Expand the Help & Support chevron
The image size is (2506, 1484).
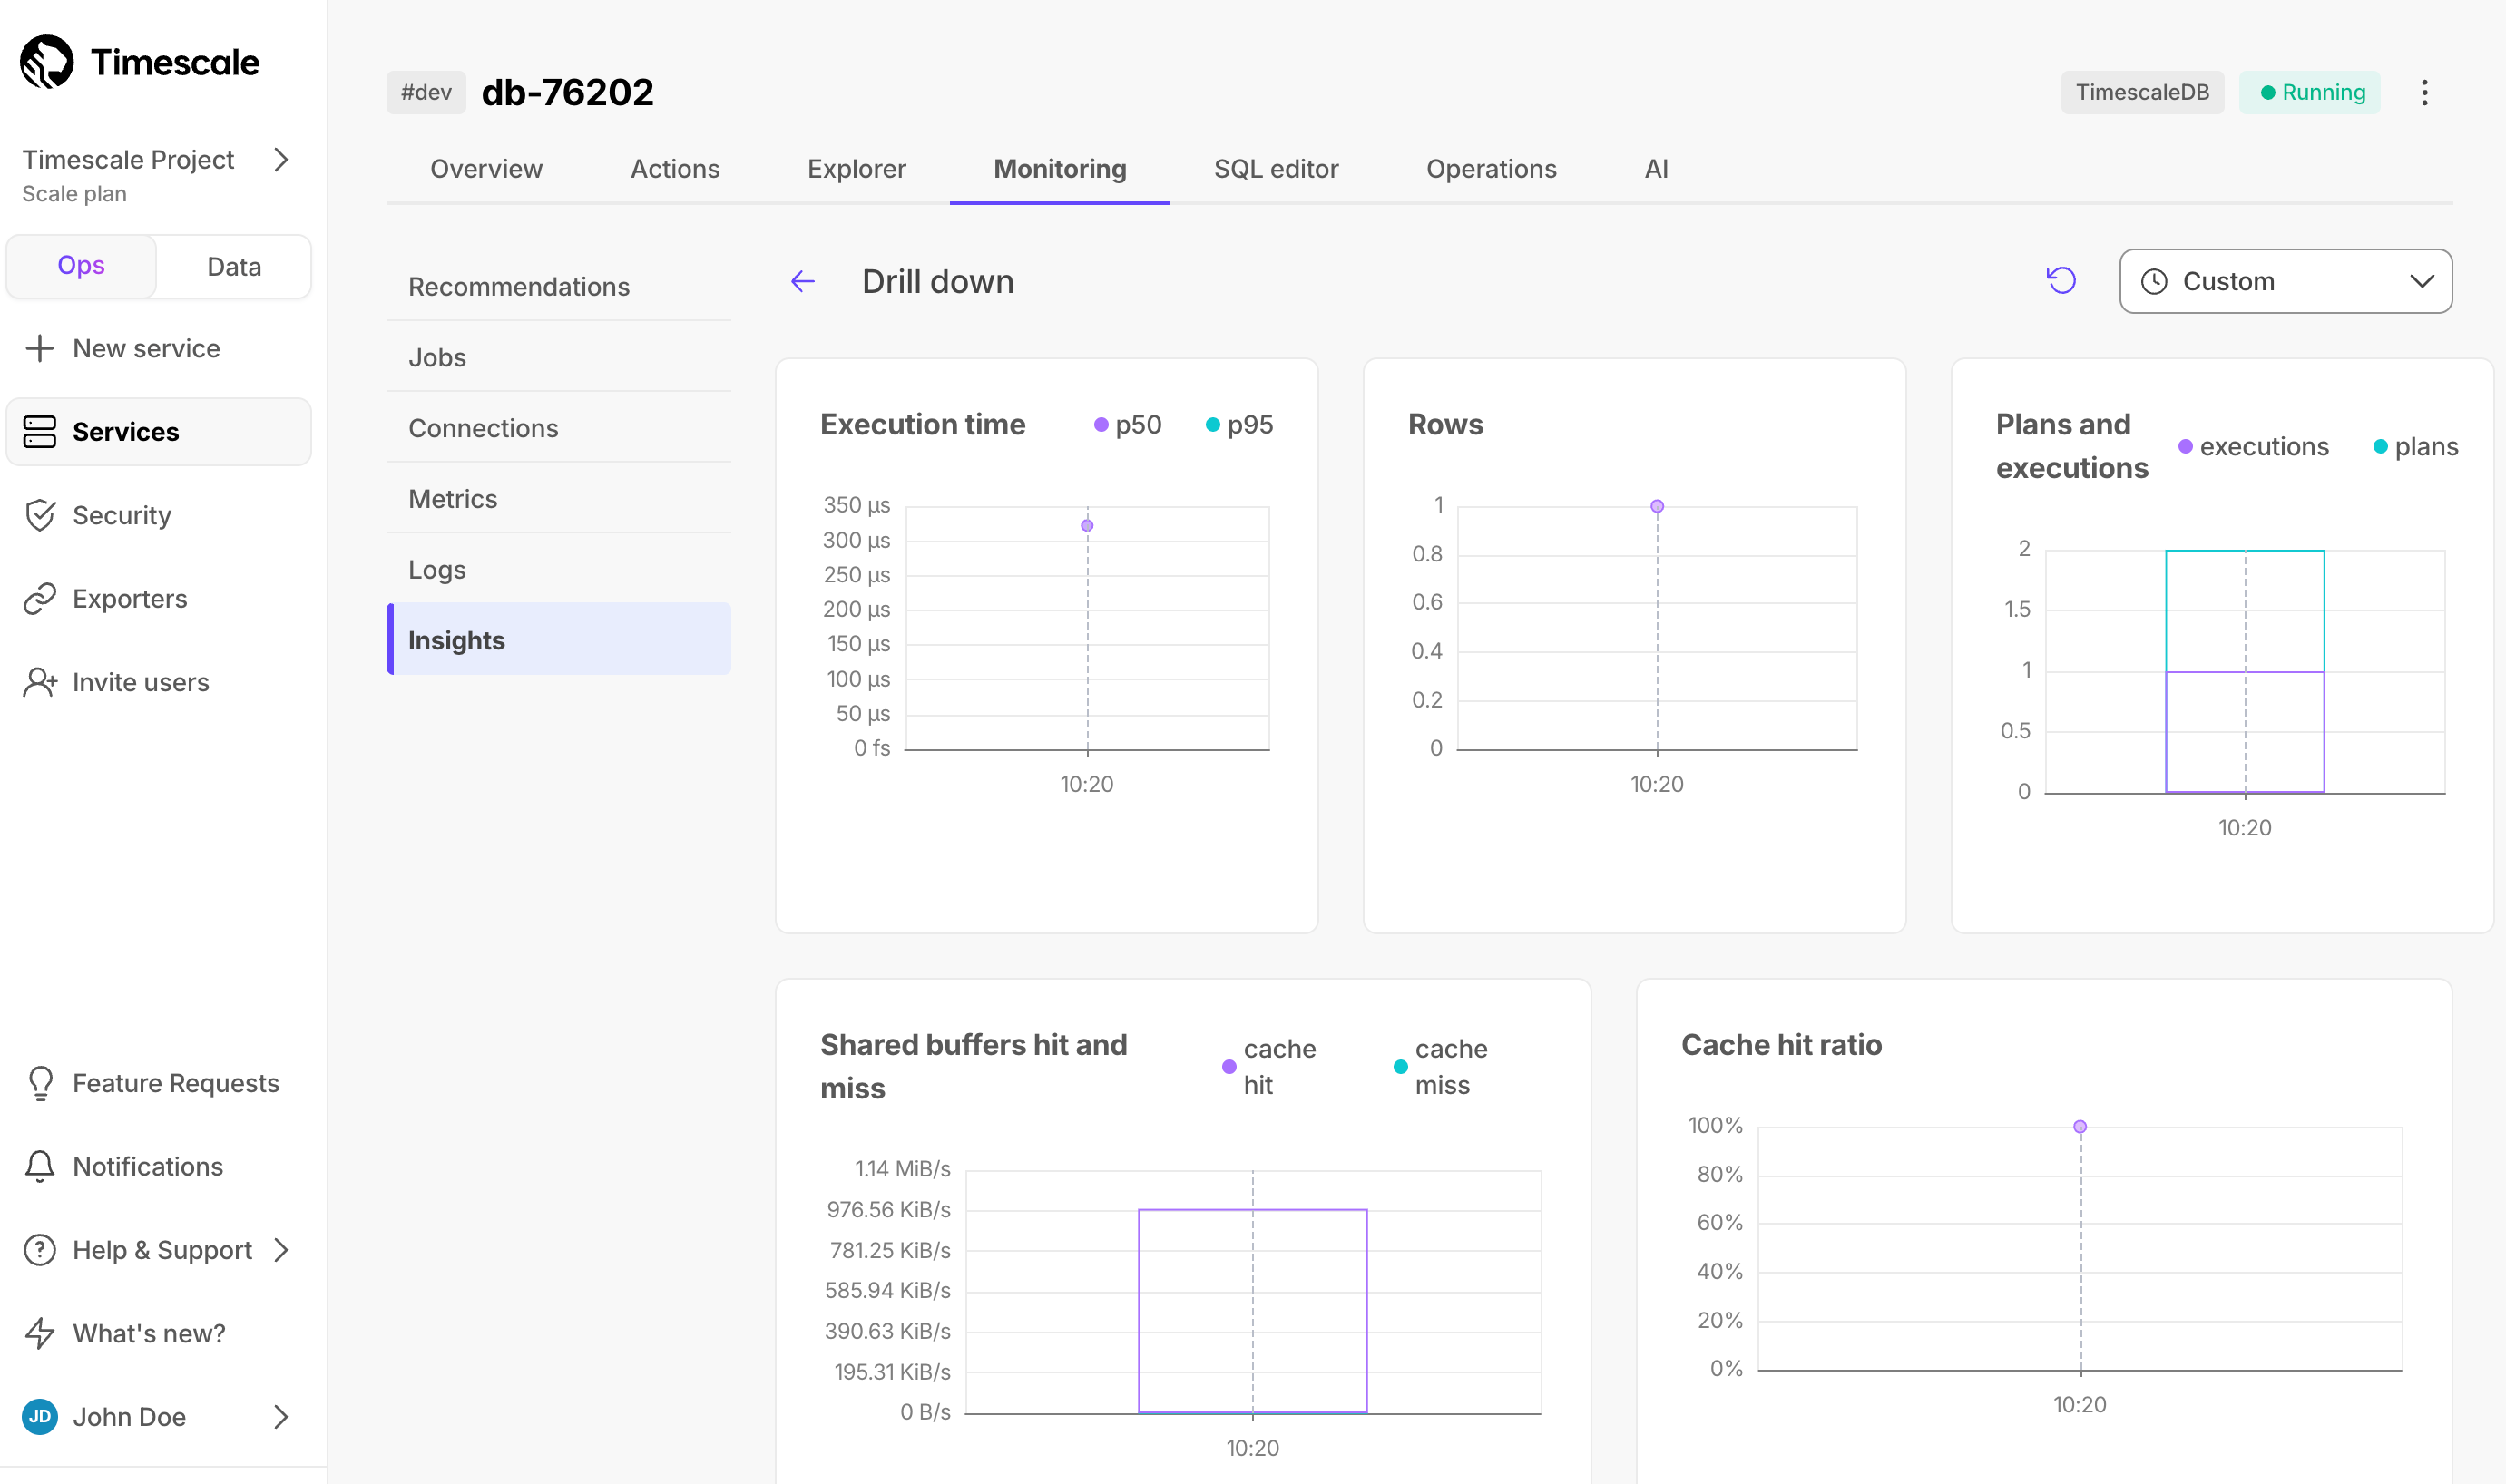(x=281, y=1250)
